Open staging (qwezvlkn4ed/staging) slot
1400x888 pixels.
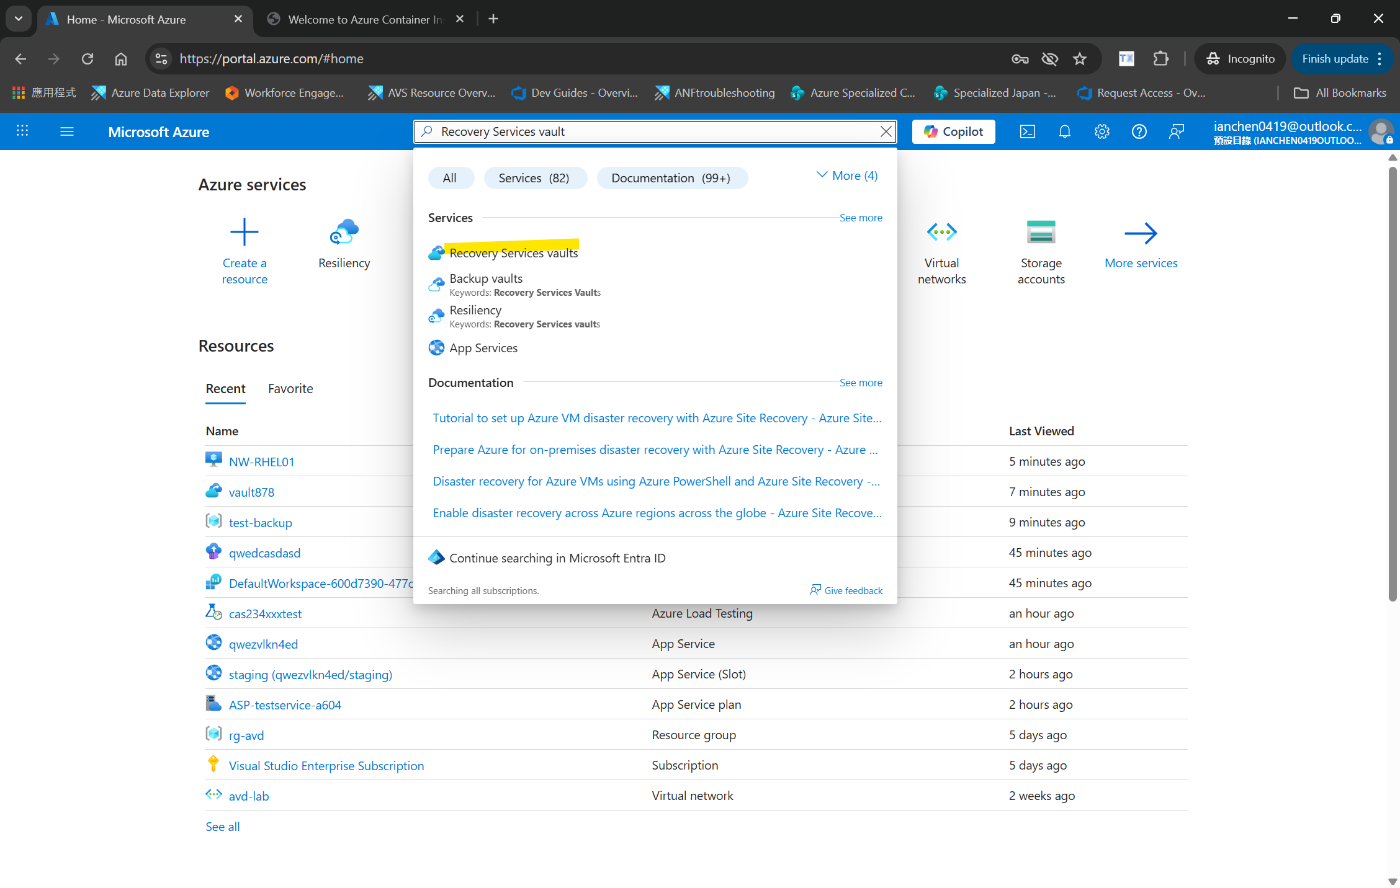[310, 675]
